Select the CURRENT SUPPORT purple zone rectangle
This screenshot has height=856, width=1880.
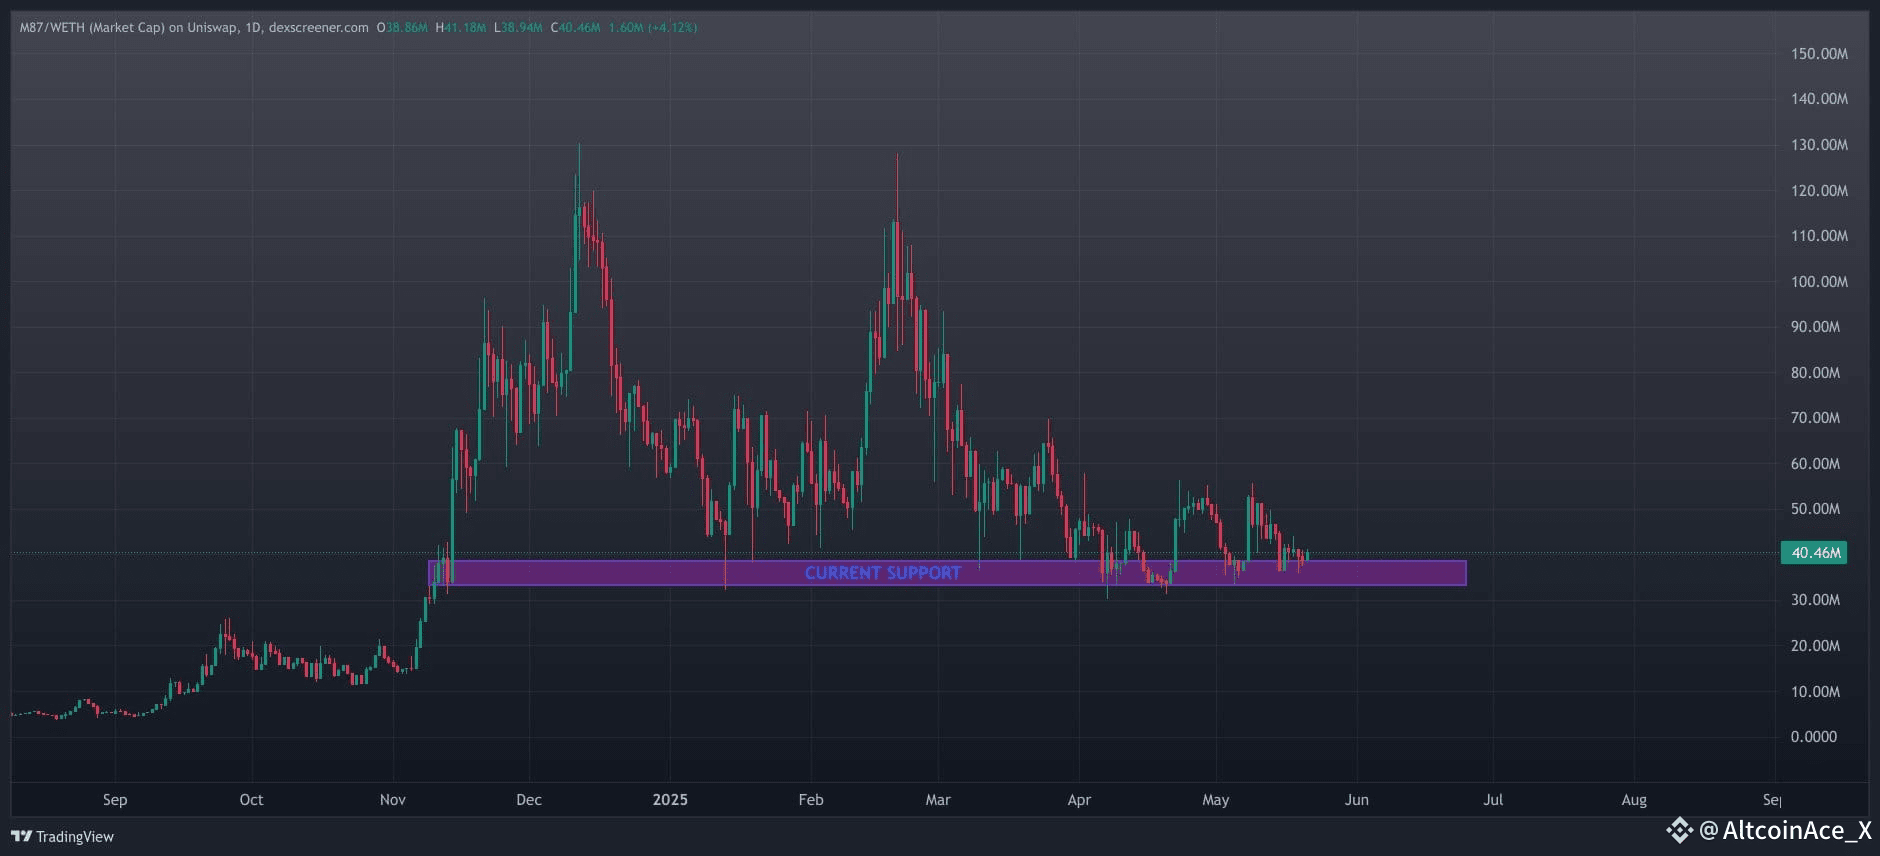[947, 573]
